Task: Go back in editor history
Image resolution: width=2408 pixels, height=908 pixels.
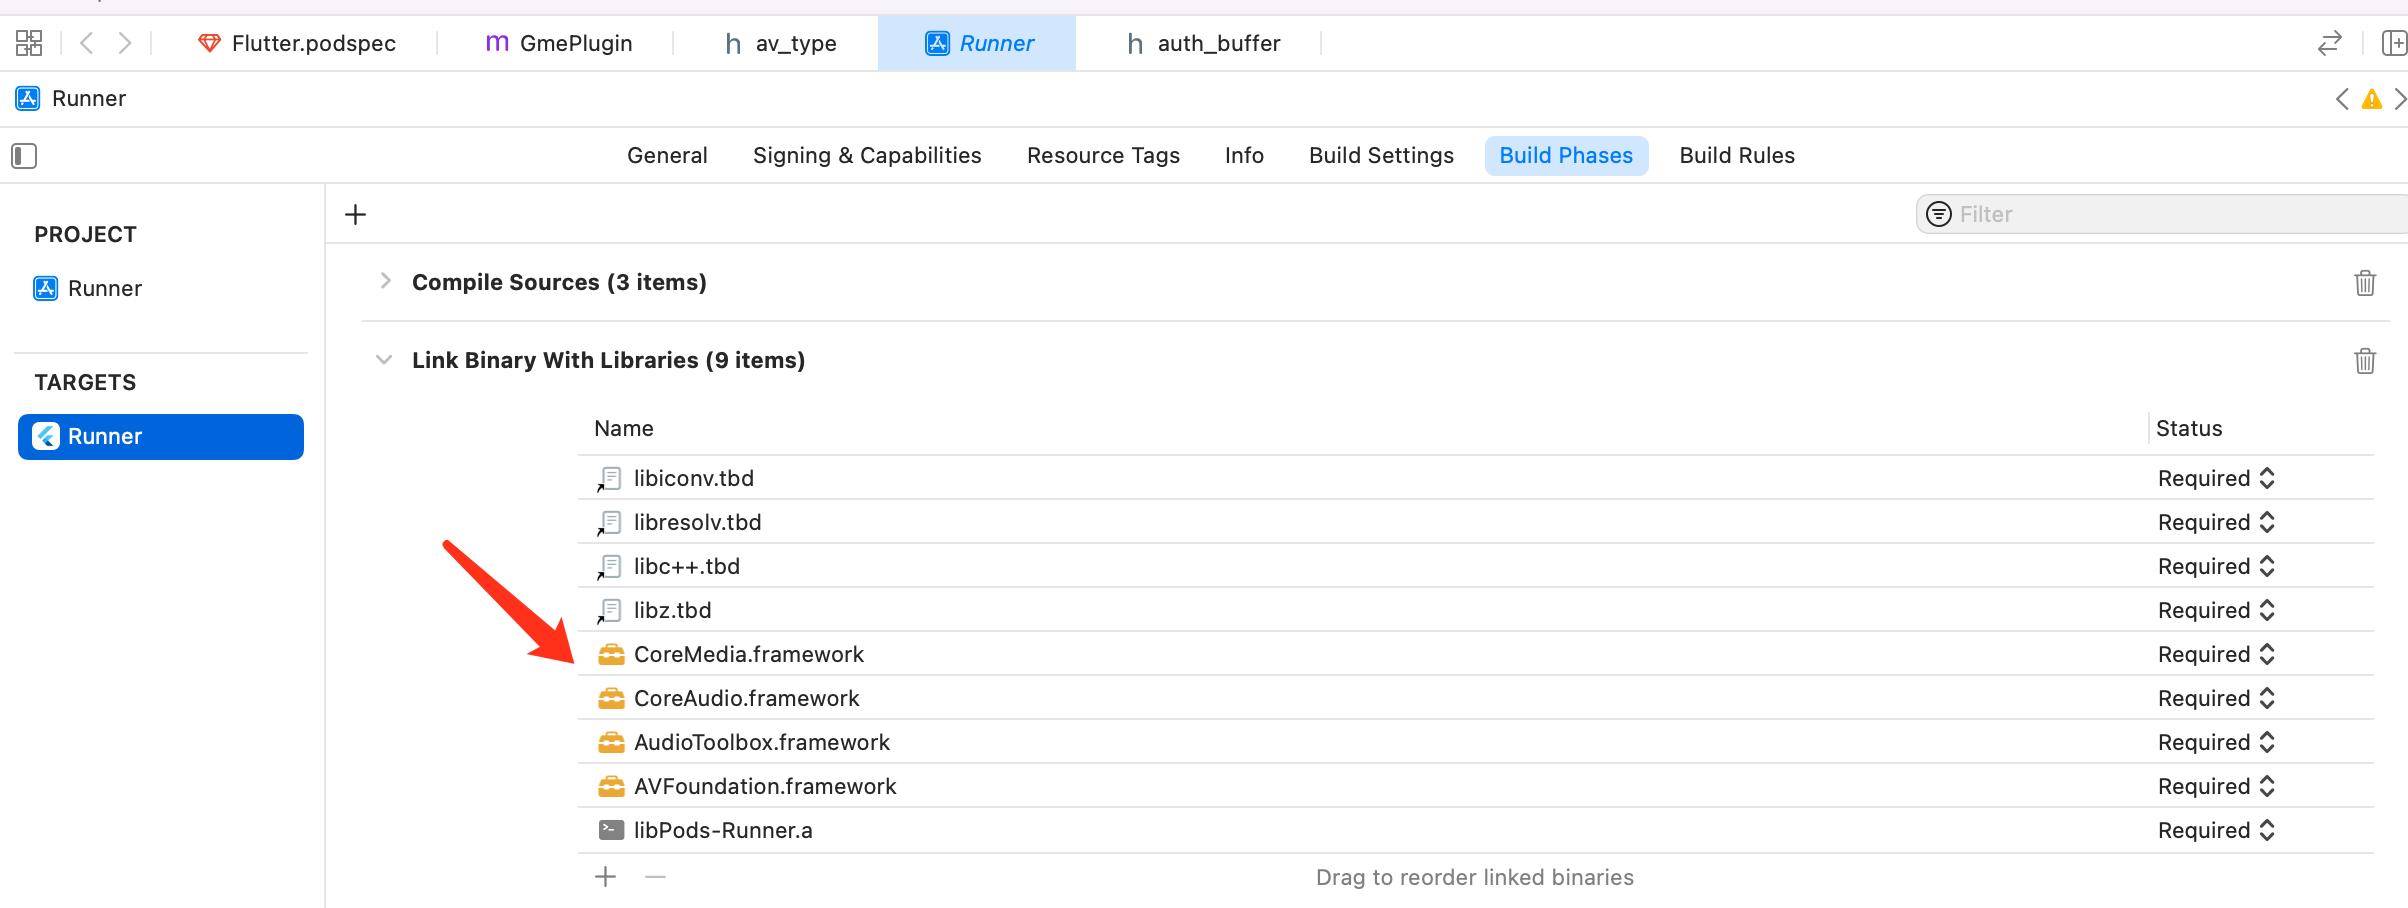Action: click(87, 43)
